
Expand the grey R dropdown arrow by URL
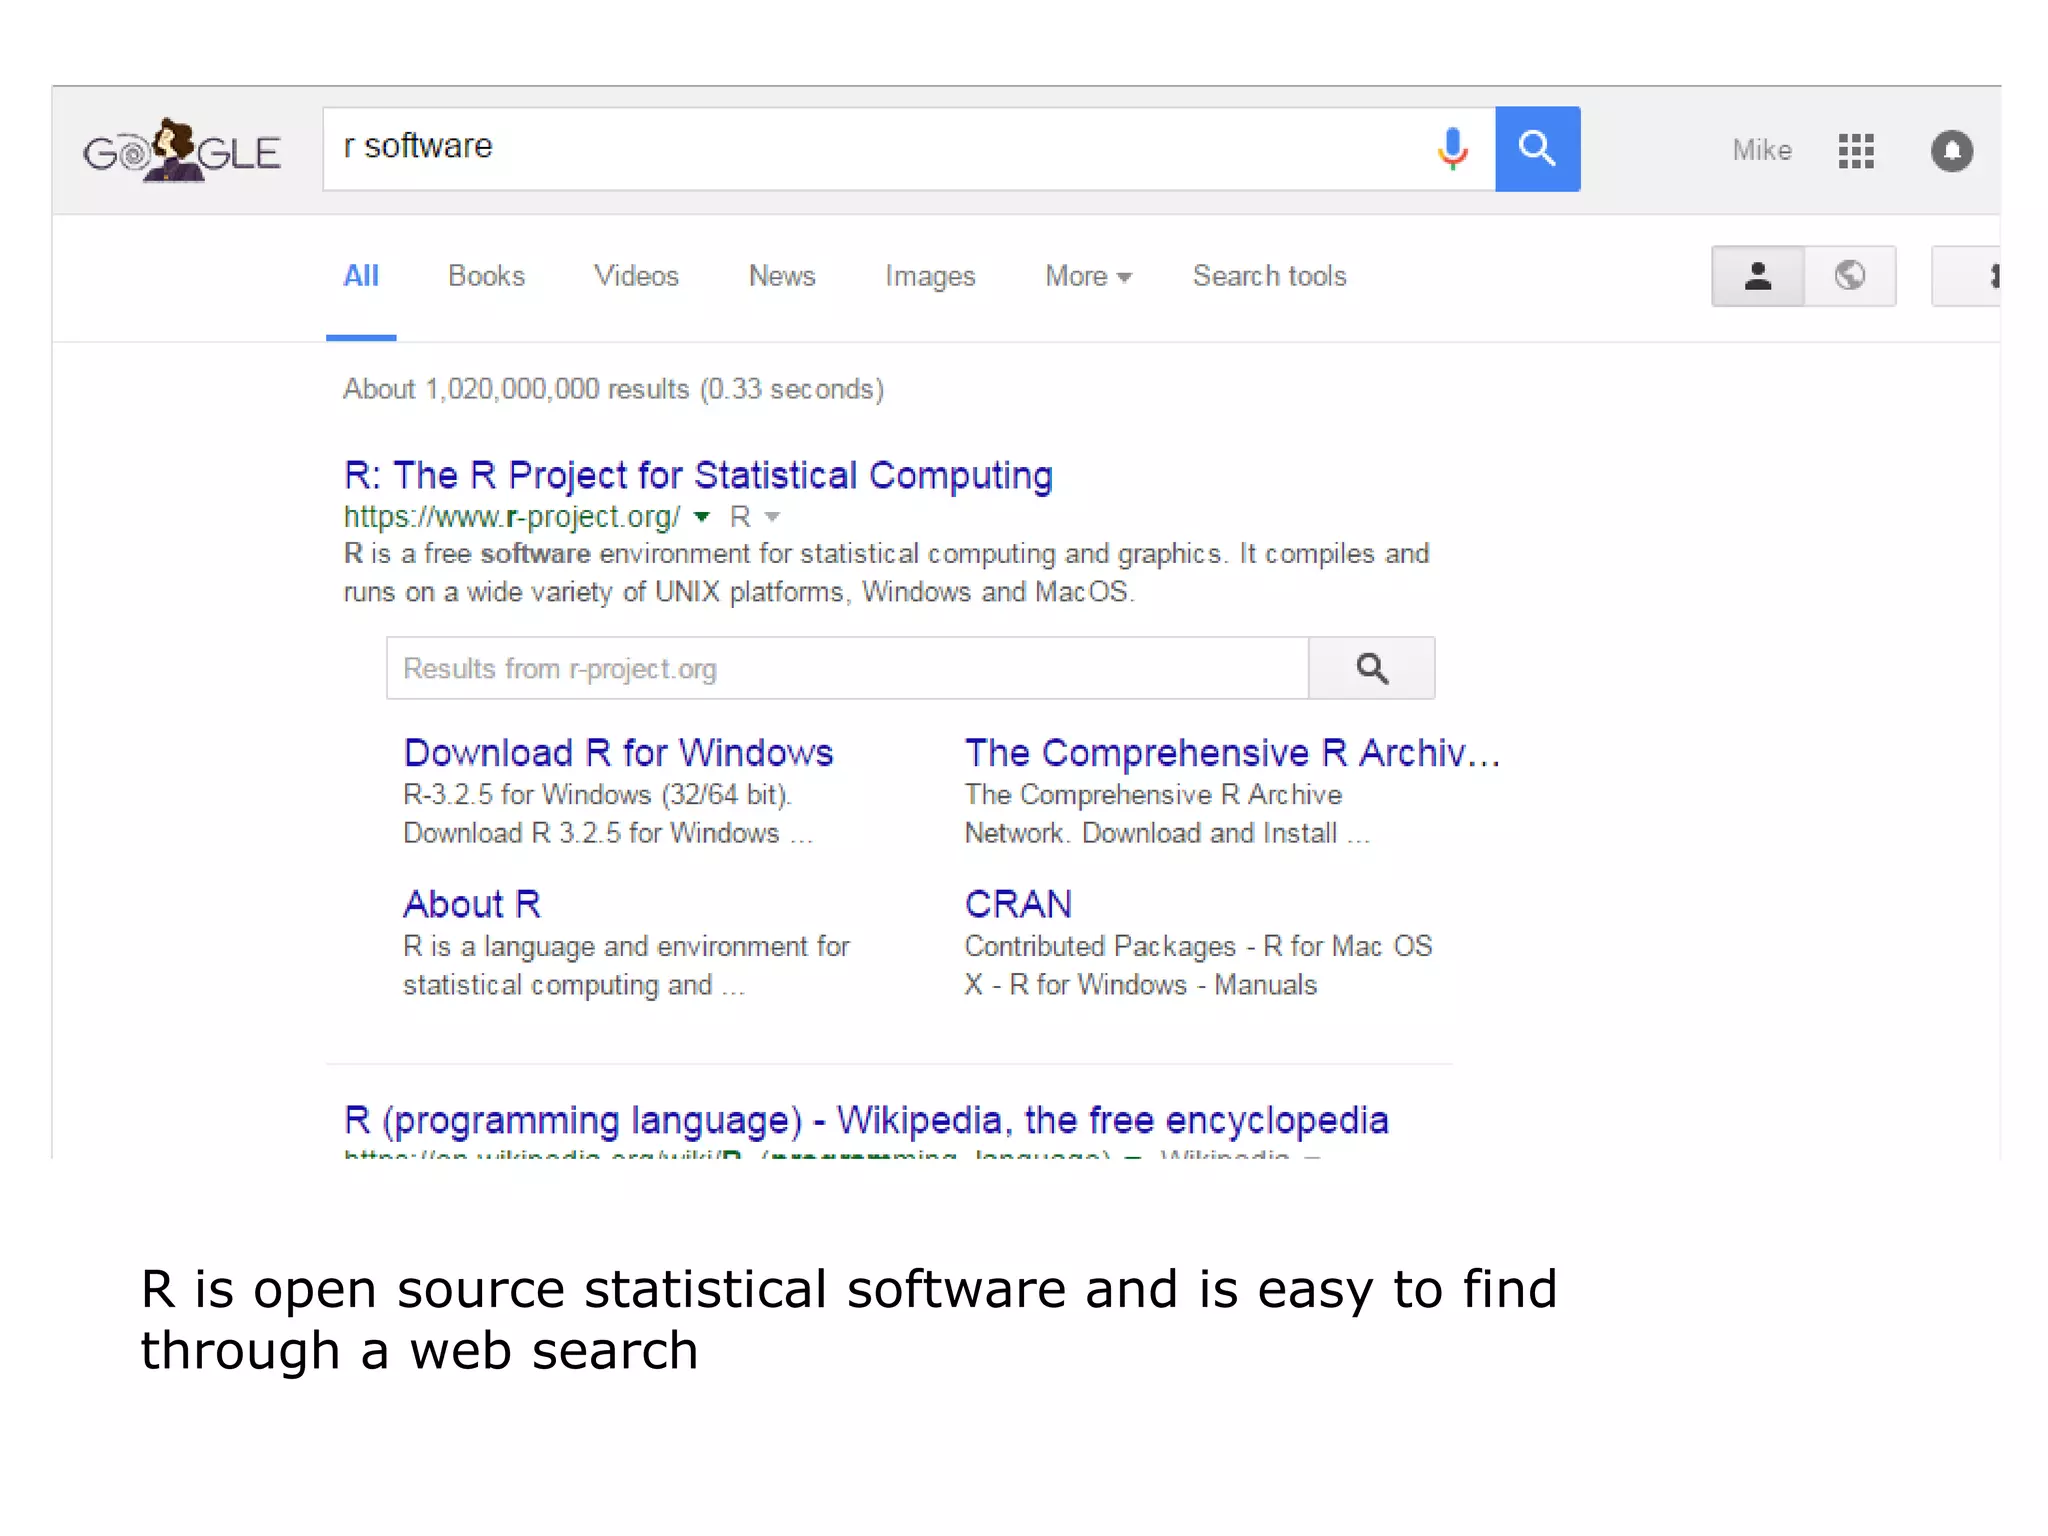click(771, 517)
